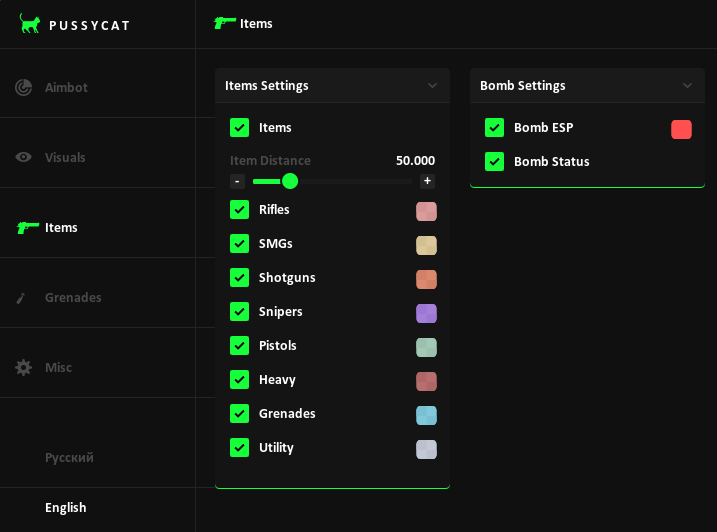
Task: Increase Item Distance with plus button
Action: pos(427,181)
